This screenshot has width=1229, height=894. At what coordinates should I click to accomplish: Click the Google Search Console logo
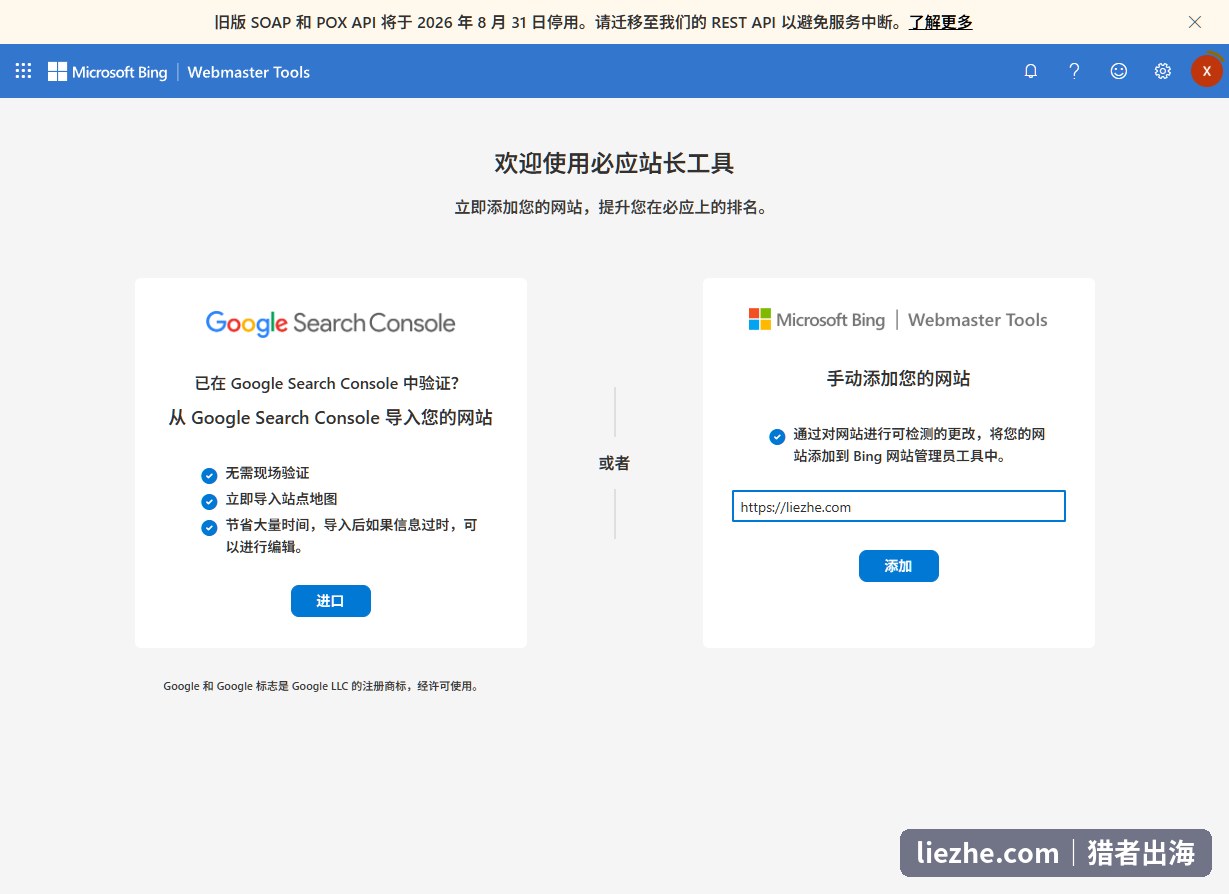[331, 323]
